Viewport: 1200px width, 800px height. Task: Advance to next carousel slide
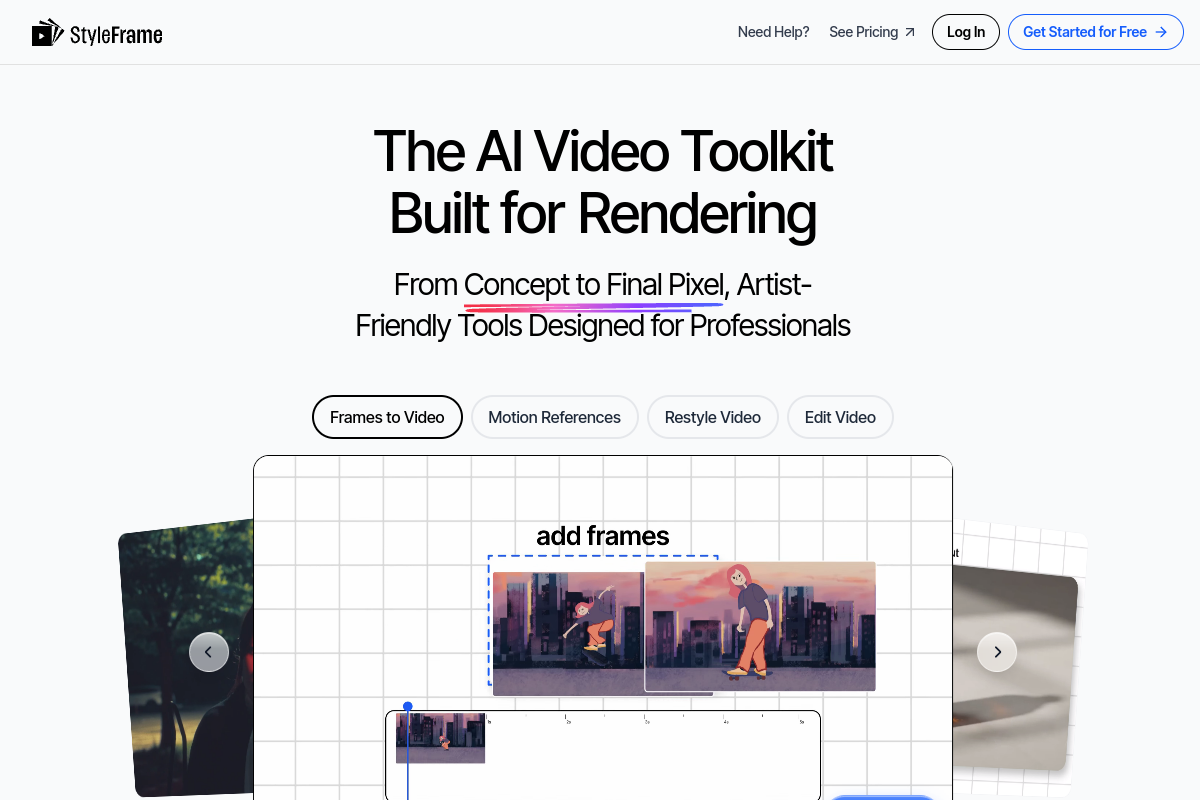point(997,652)
